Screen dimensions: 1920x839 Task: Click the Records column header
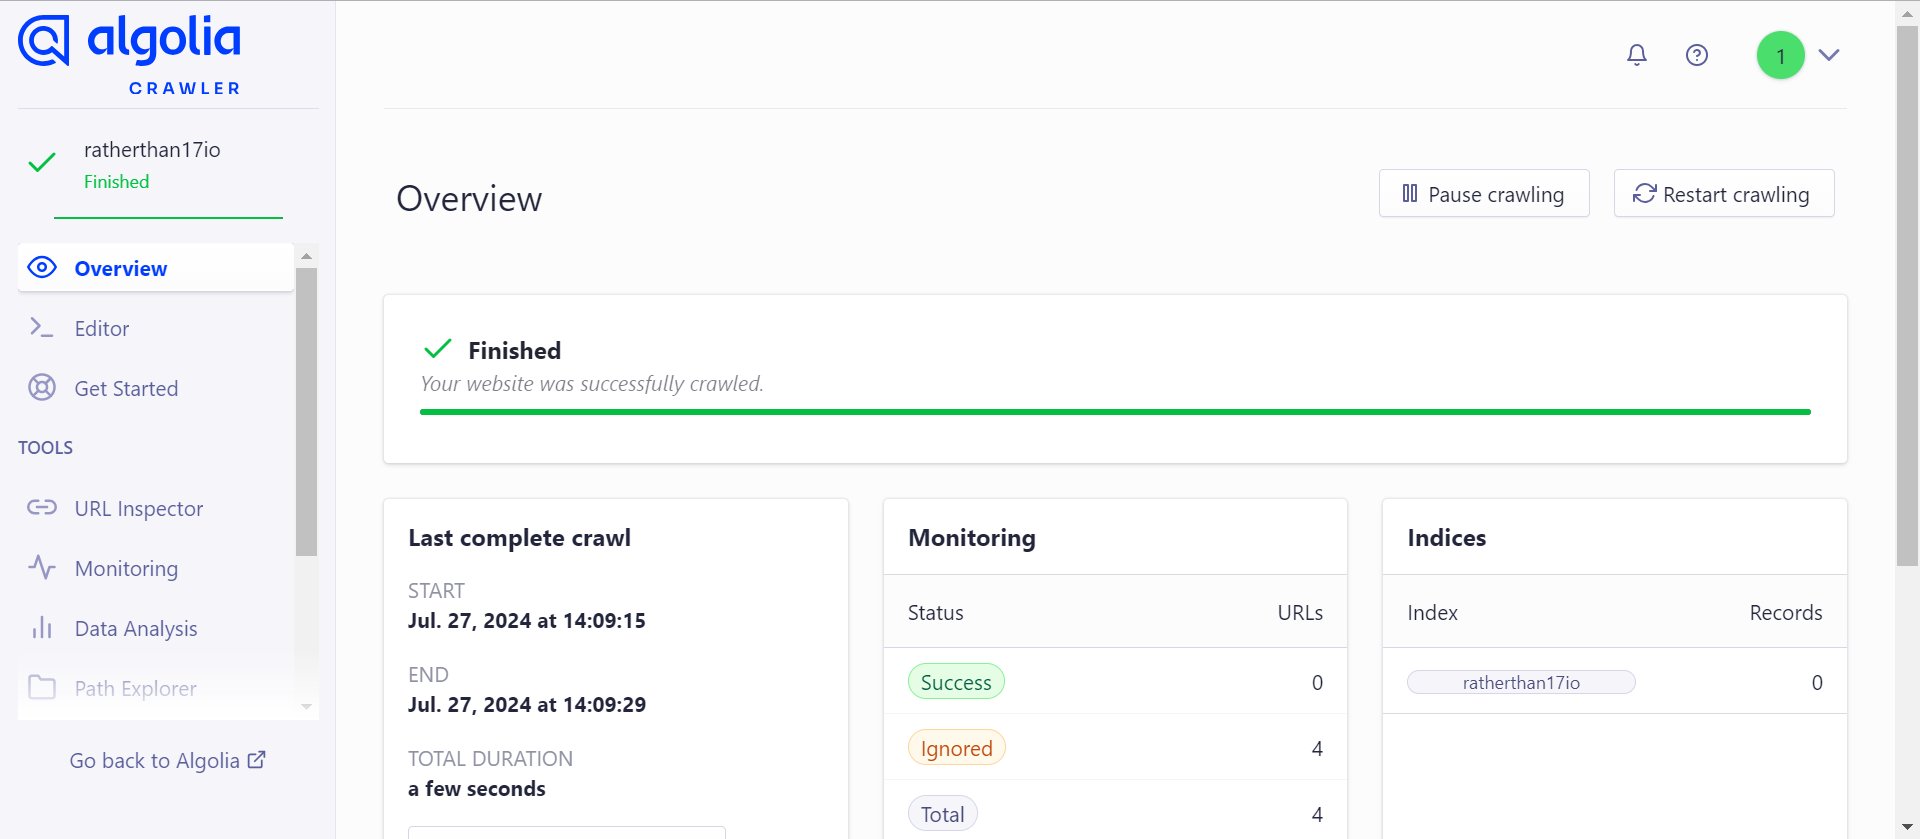(1786, 612)
